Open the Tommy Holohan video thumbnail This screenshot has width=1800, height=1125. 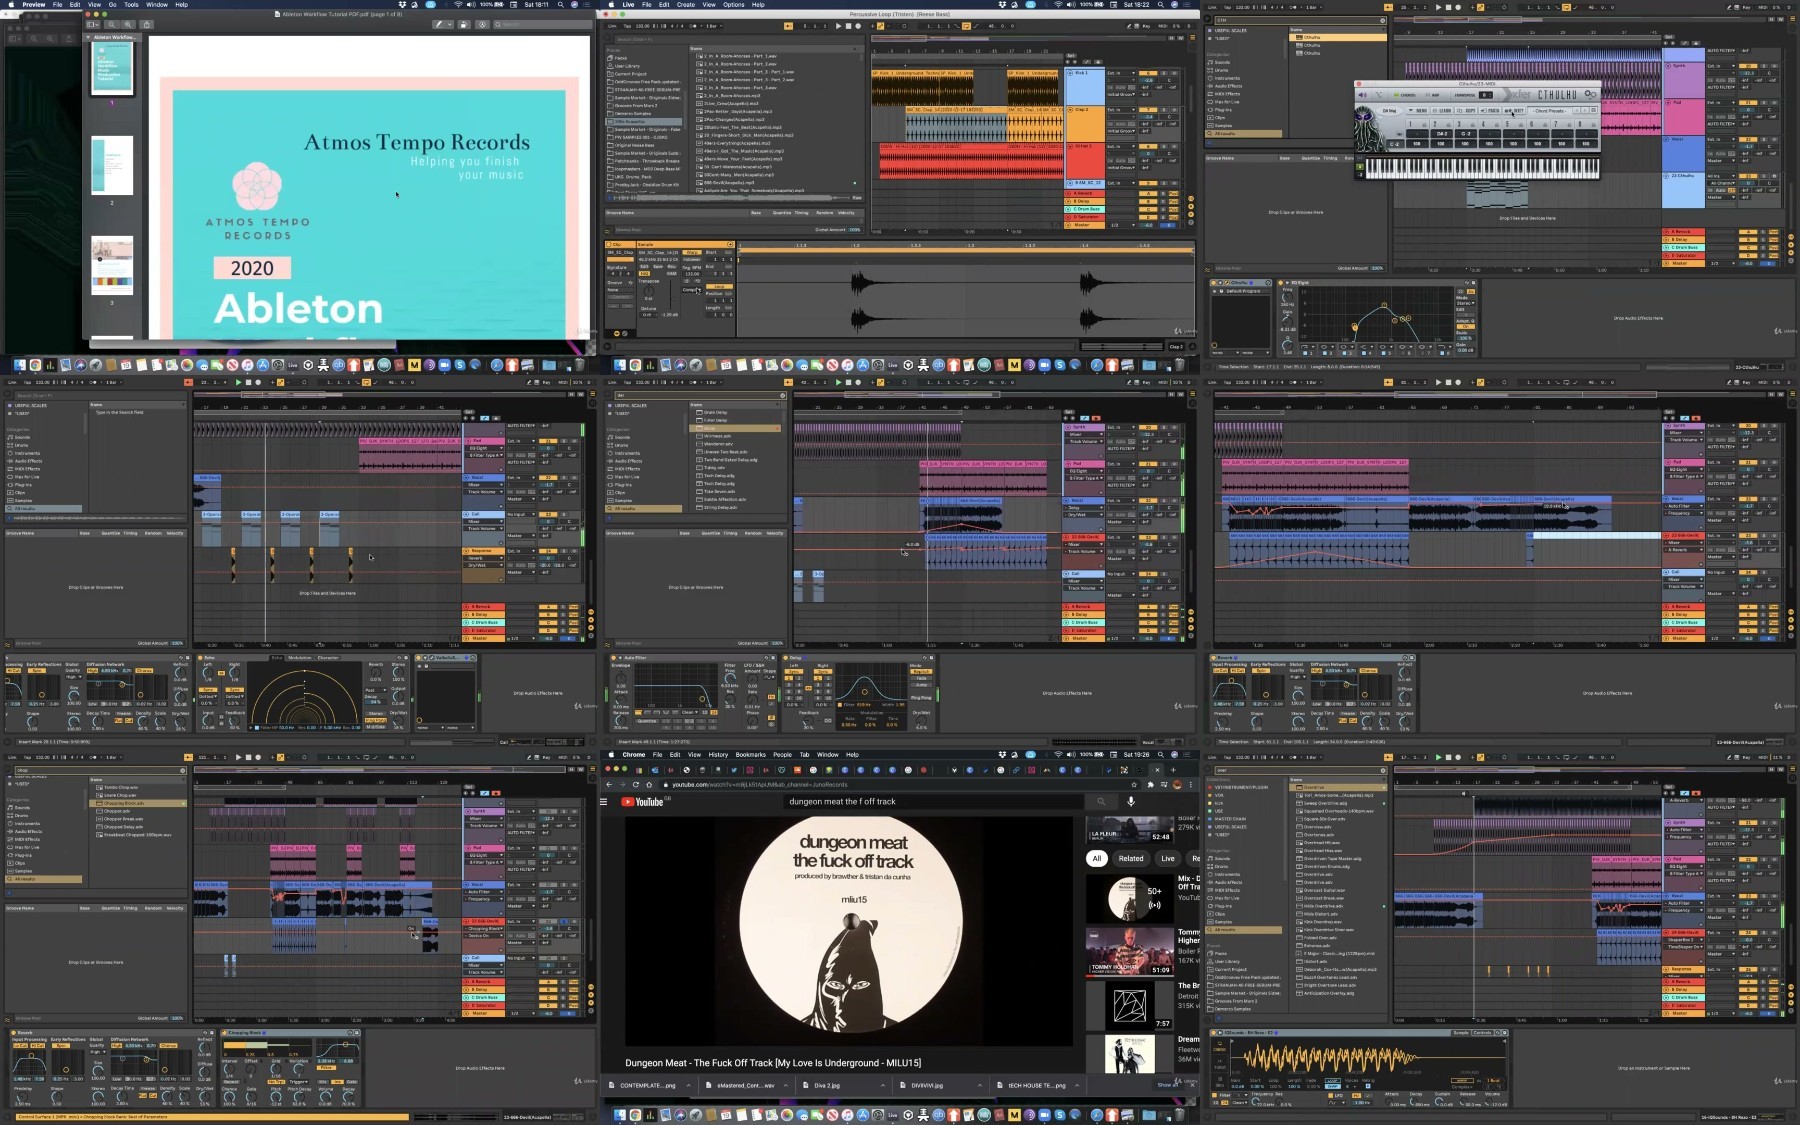(1130, 951)
